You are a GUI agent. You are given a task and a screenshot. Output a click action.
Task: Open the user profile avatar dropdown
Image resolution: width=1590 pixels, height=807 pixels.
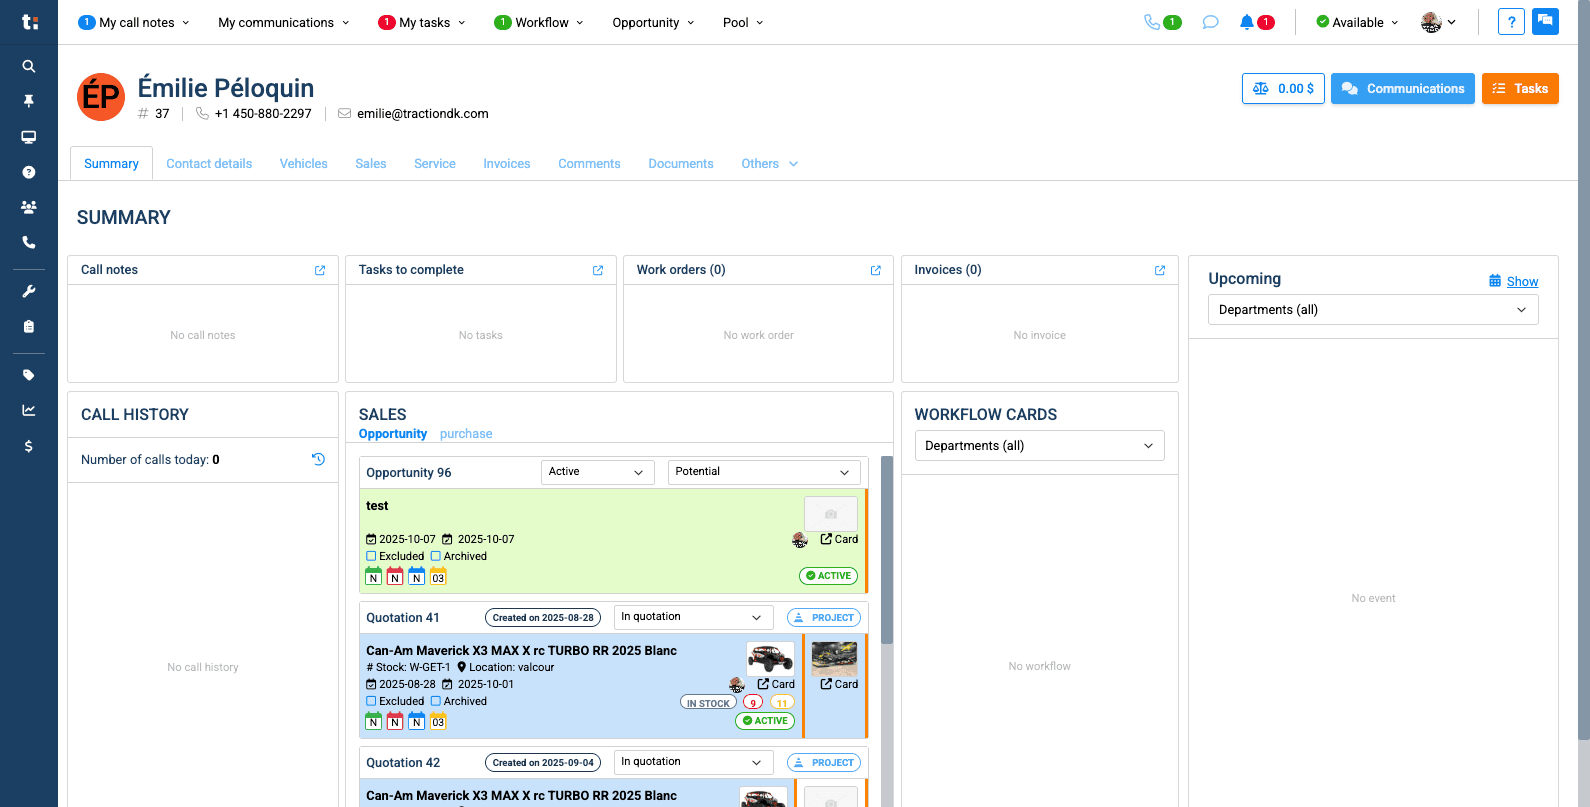[1439, 22]
